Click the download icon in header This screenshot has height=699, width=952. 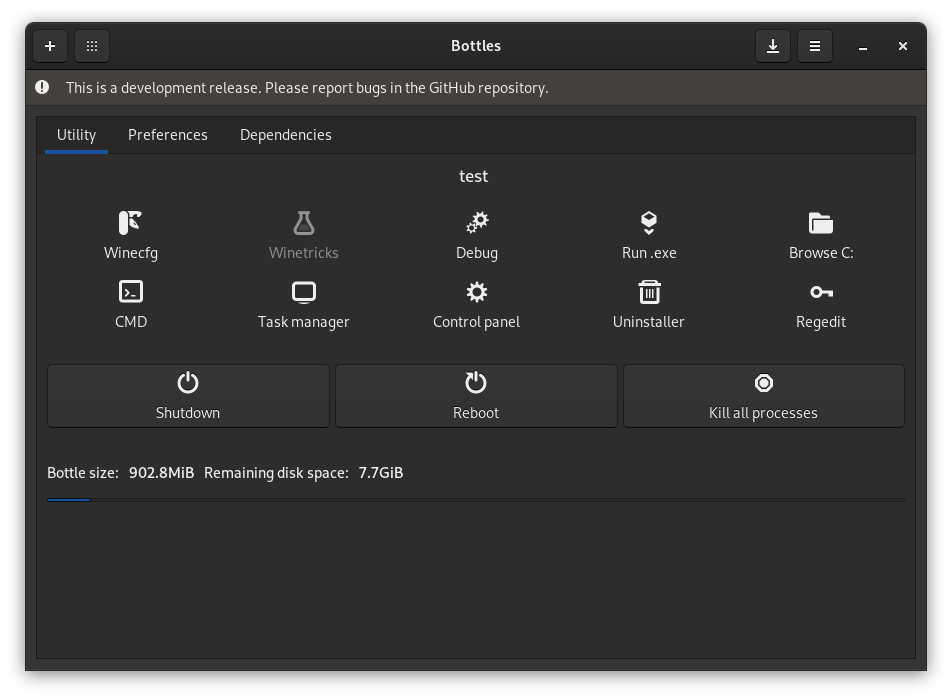pos(773,46)
